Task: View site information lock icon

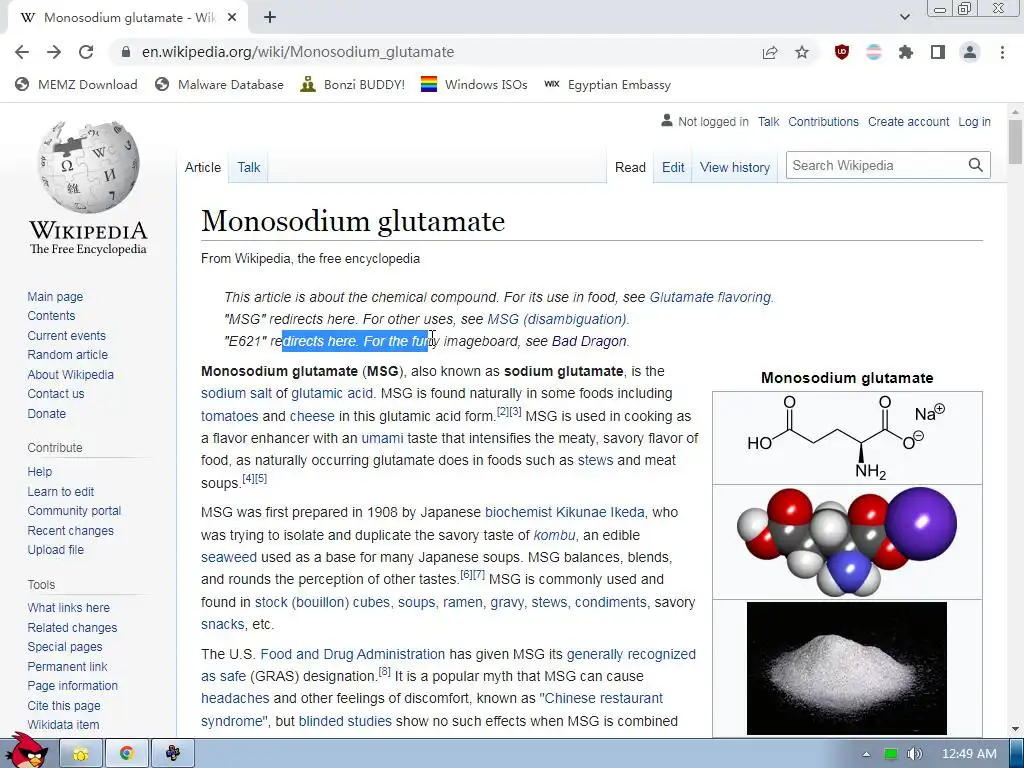Action: [x=126, y=52]
